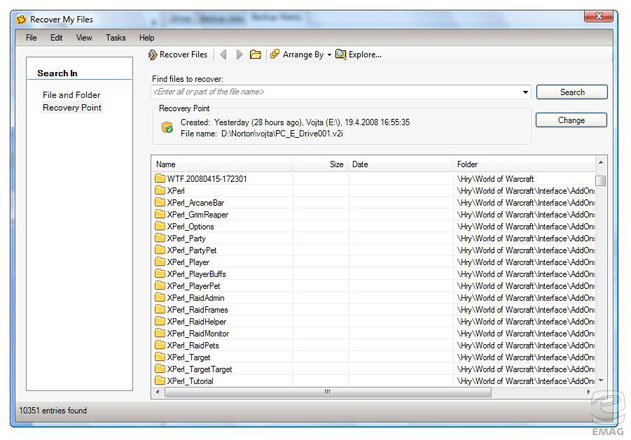Click the vertical scrollbar thumb
Viewport: 631px width, 440px height.
click(600, 180)
